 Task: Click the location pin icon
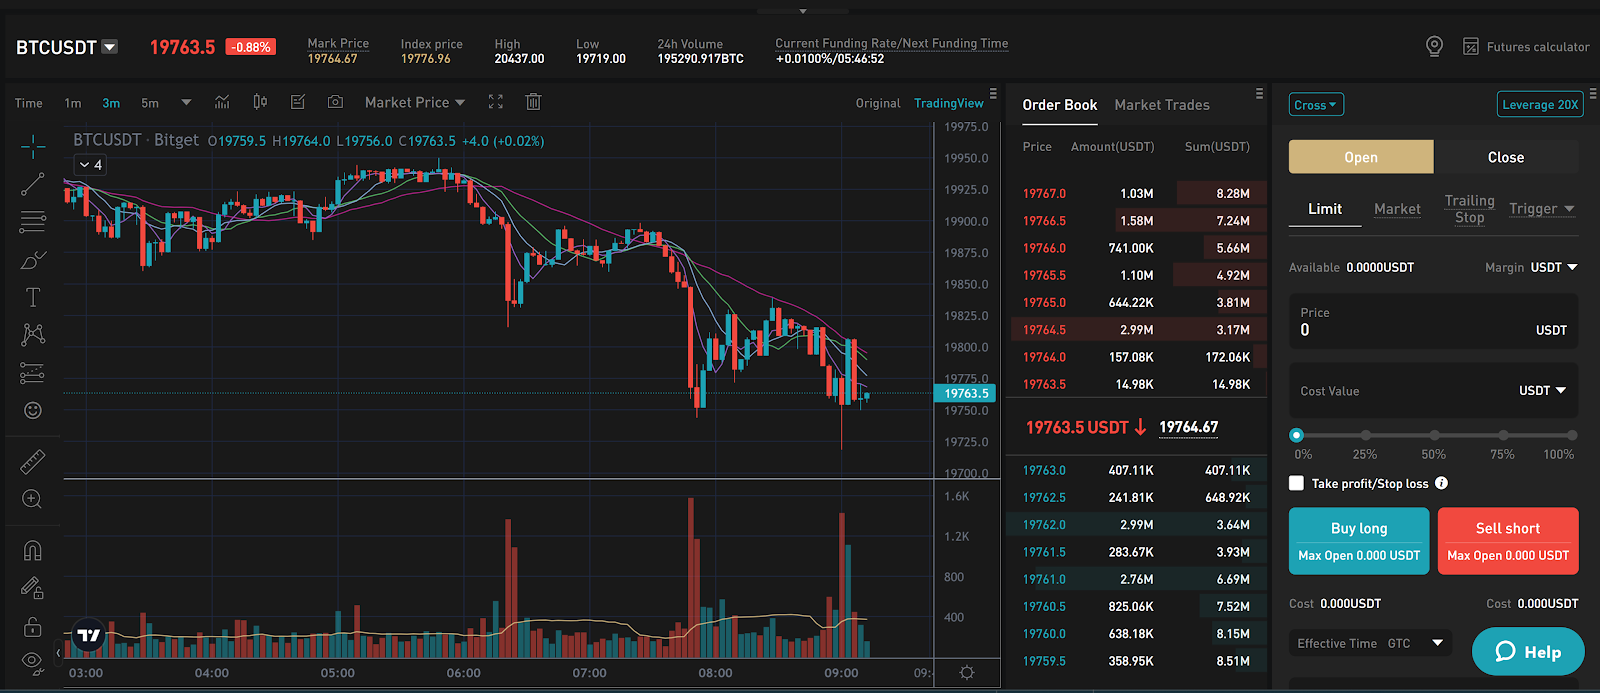click(x=1434, y=46)
